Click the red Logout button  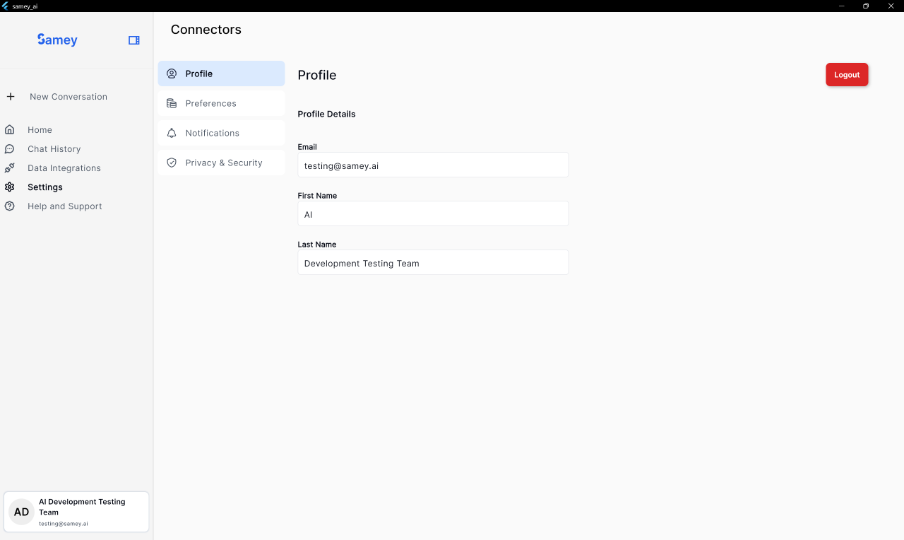(x=846, y=74)
